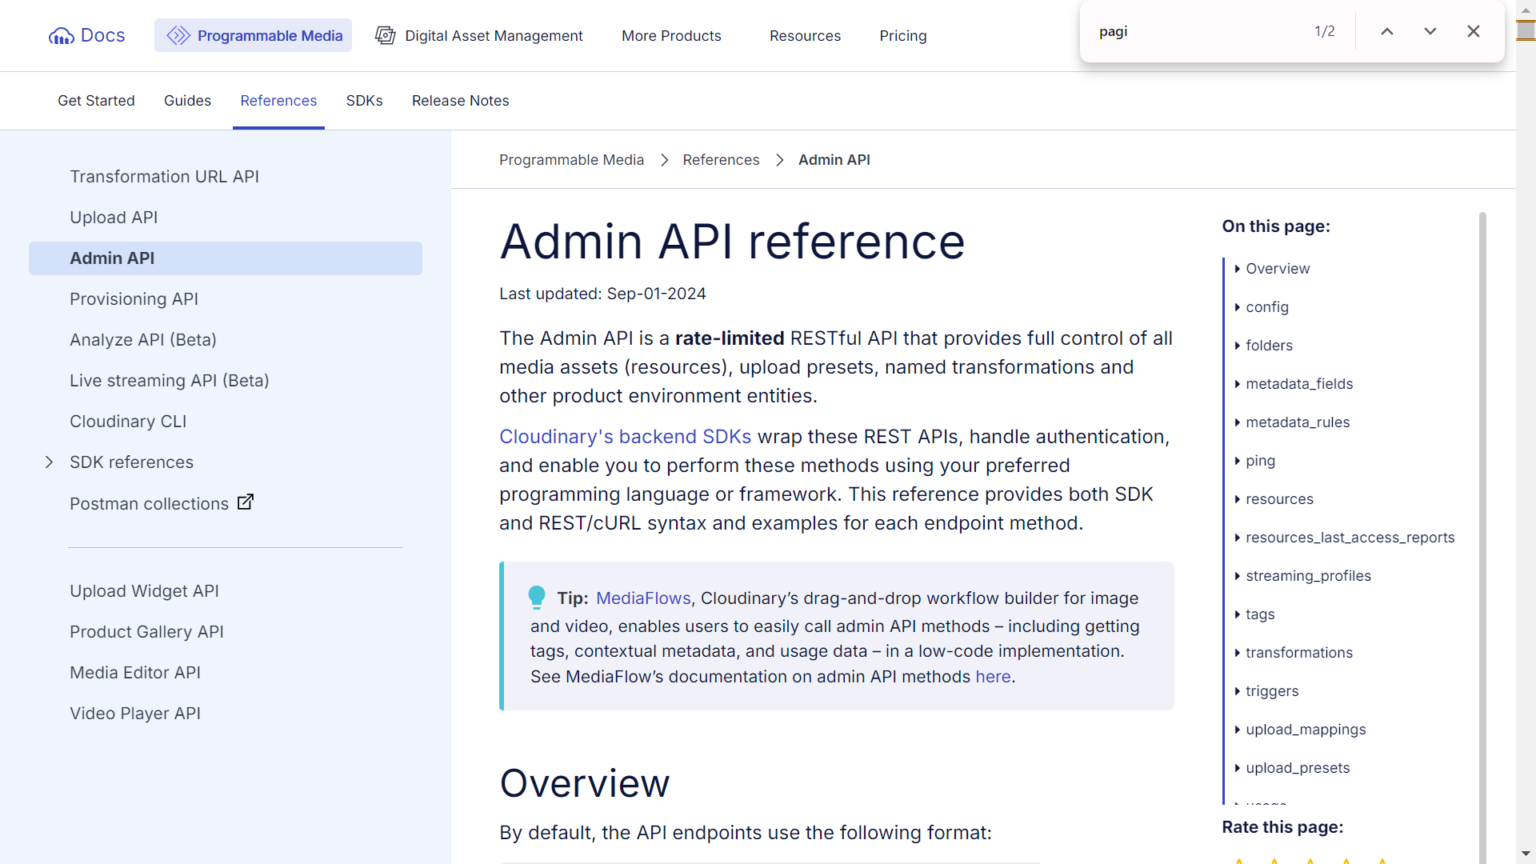Screen dimensions: 1536x864
Task: Switch to the SDKs tab
Action: click(x=364, y=101)
